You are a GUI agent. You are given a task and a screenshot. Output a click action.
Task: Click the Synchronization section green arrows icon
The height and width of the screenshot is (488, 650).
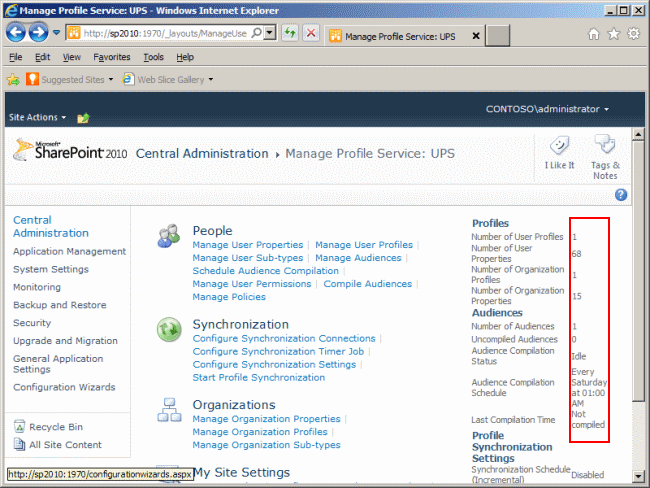click(169, 330)
